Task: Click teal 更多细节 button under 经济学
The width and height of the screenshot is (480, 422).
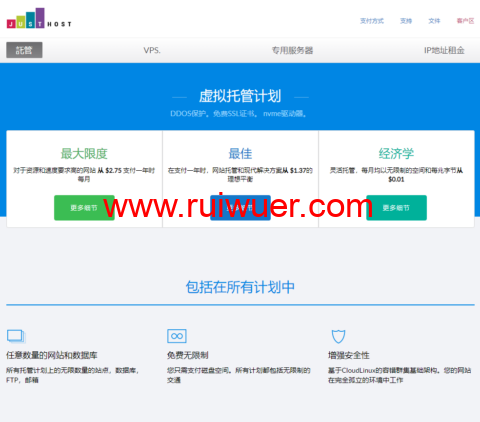Action: tap(396, 208)
